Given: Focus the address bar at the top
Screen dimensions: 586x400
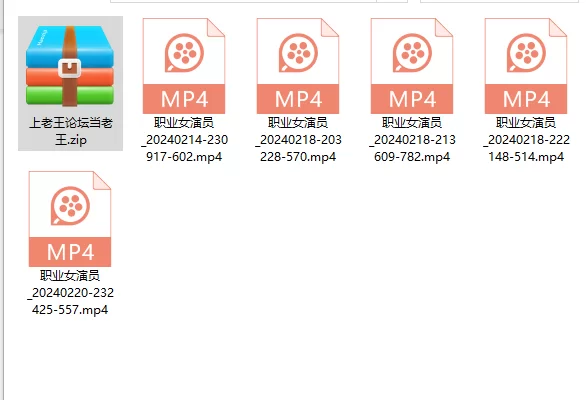Looking at the screenshot, I should (243, 1).
